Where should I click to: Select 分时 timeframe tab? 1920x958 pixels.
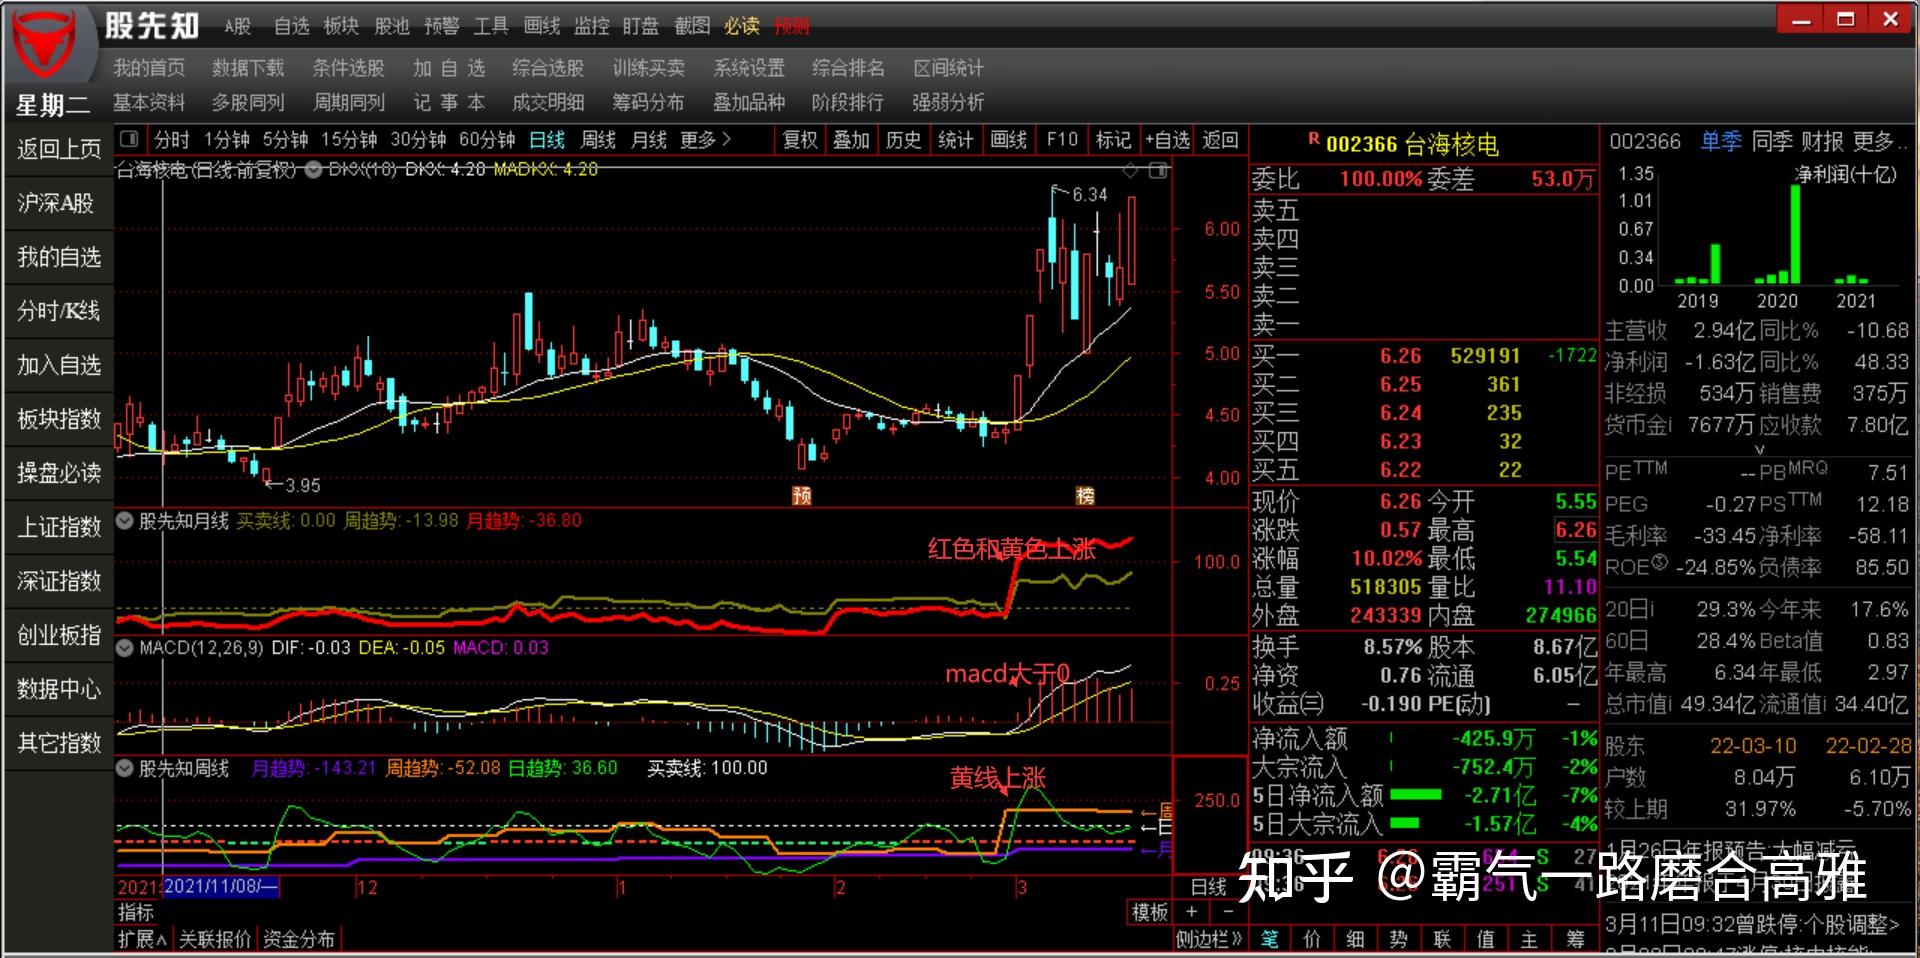[x=171, y=140]
